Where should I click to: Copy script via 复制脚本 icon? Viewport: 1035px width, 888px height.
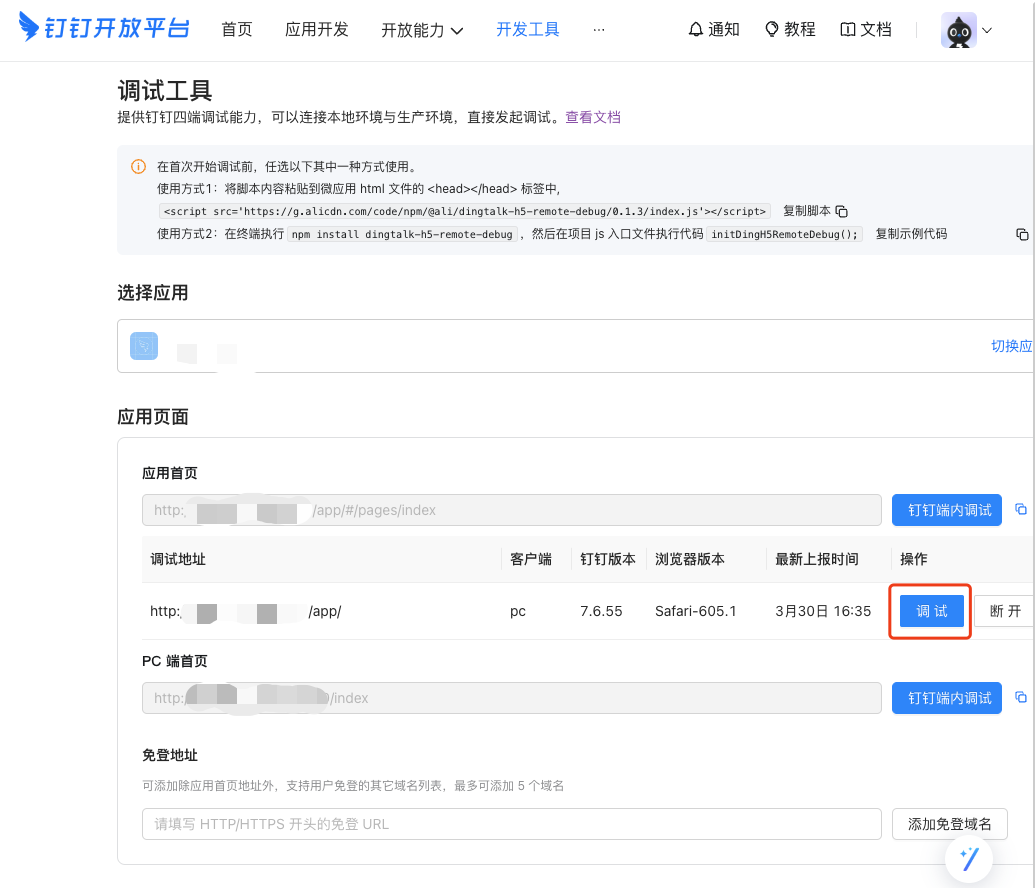[842, 211]
